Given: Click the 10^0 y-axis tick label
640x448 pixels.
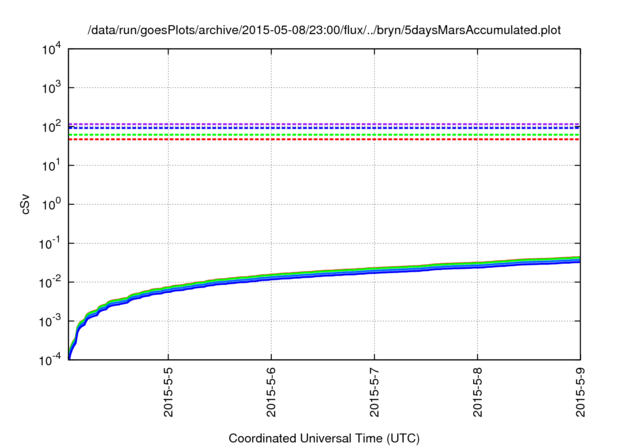Looking at the screenshot, I should coord(51,205).
